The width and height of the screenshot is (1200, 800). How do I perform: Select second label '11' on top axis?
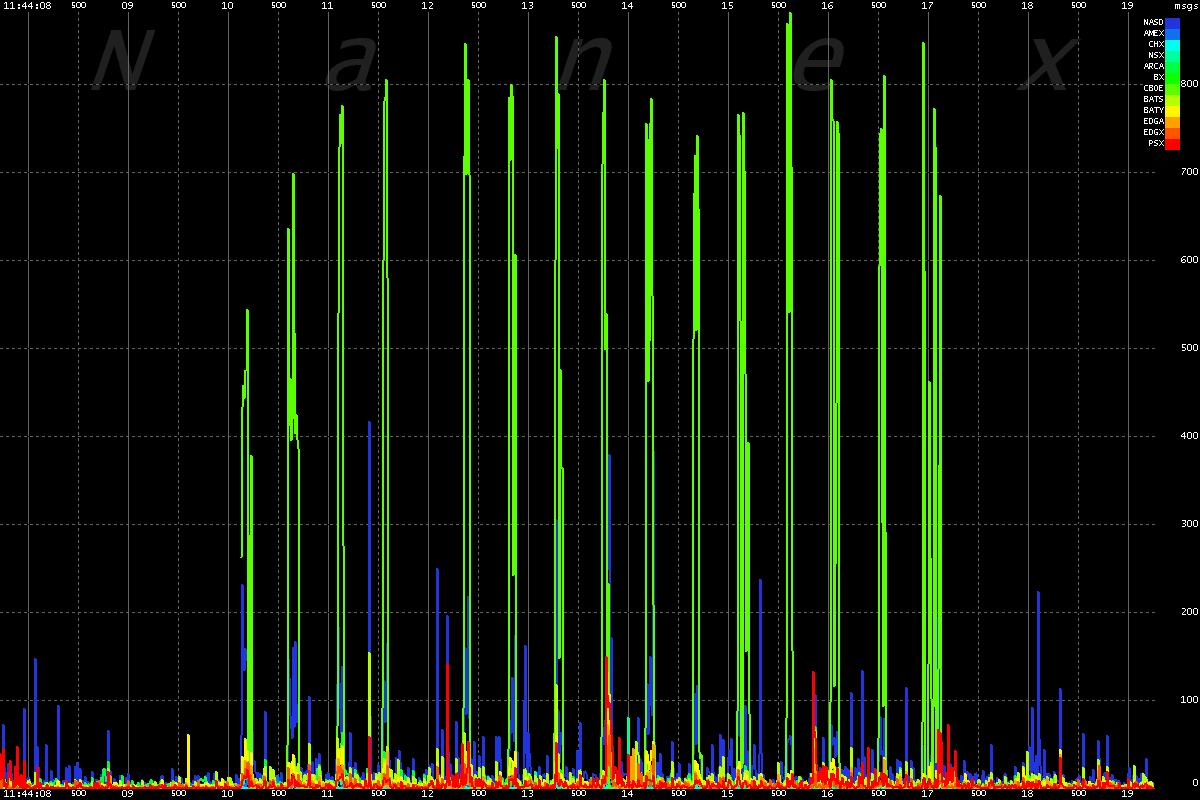click(327, 5)
